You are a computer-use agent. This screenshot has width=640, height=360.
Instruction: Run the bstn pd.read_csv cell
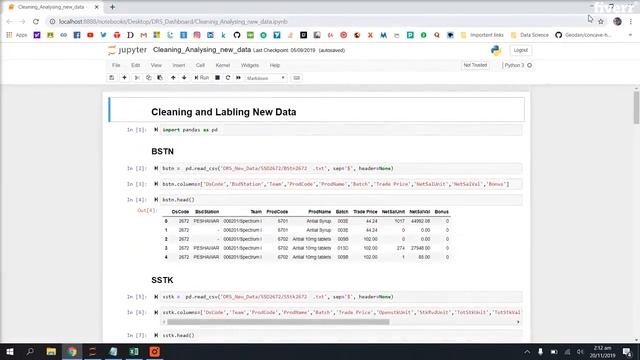point(156,168)
